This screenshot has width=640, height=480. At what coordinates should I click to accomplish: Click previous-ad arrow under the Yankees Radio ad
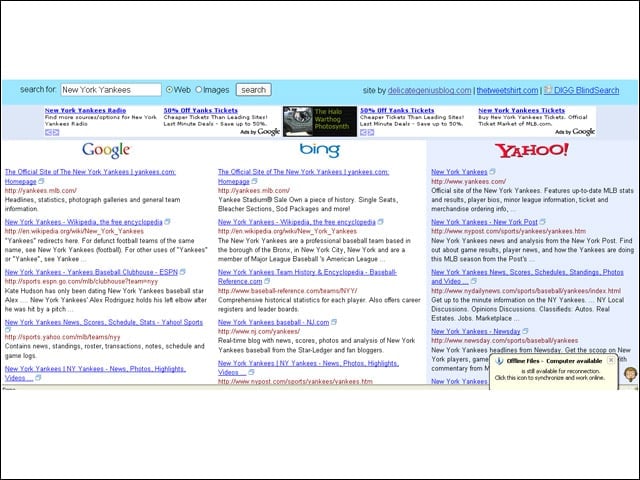point(48,132)
